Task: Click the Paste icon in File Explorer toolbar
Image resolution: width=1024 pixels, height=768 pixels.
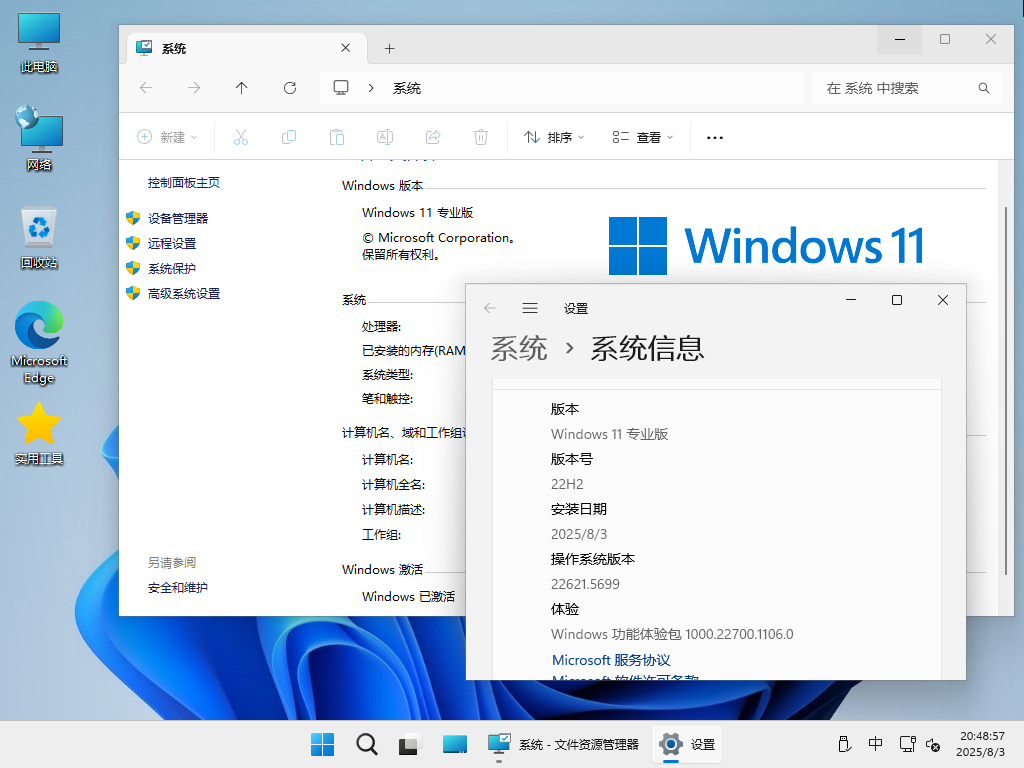Action: (x=336, y=137)
